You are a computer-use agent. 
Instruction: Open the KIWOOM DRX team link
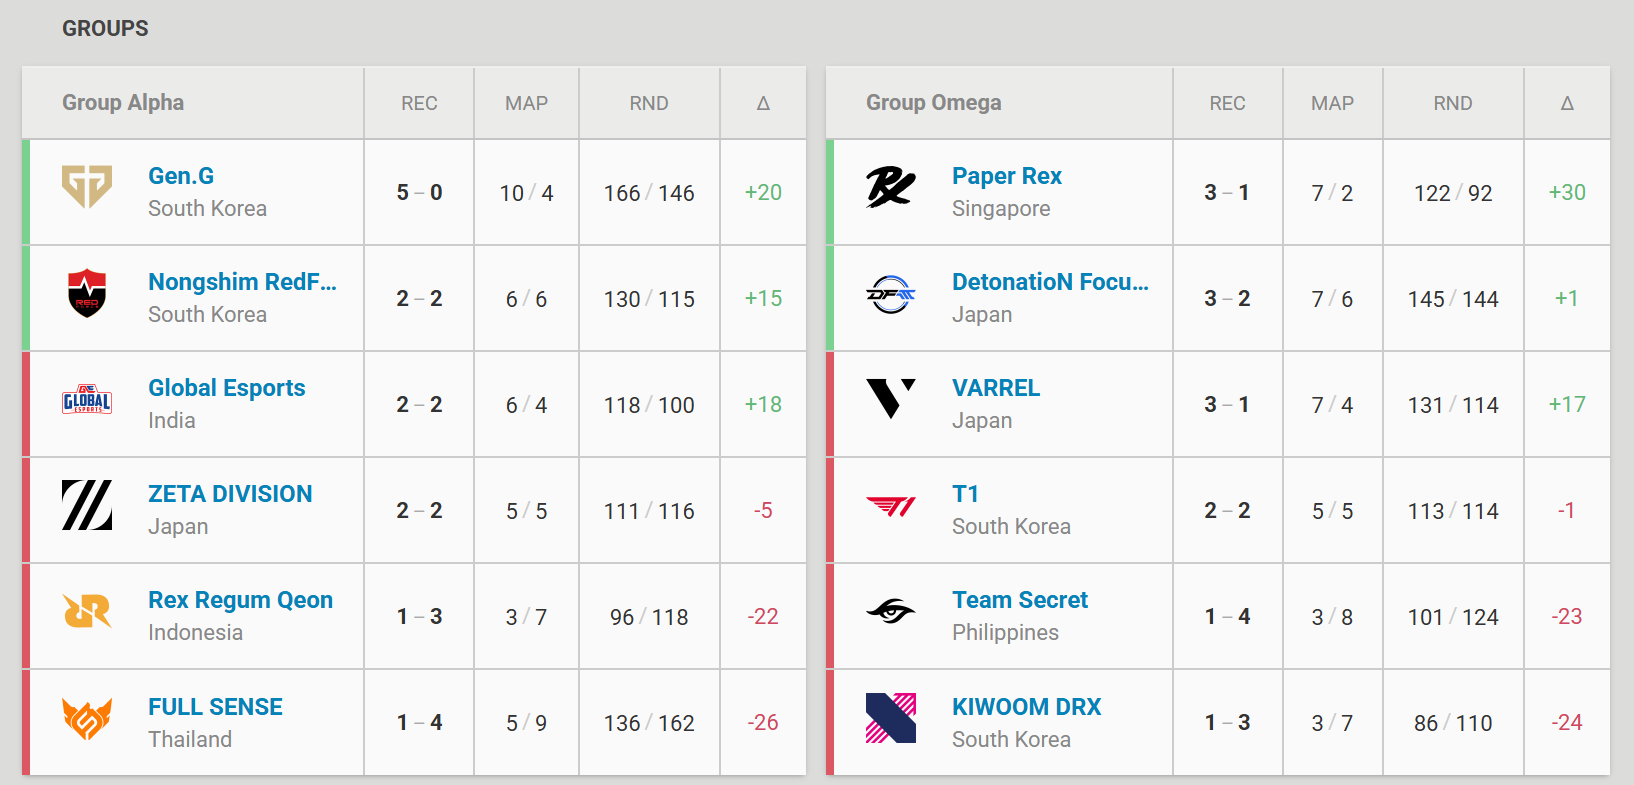[x=1027, y=707]
